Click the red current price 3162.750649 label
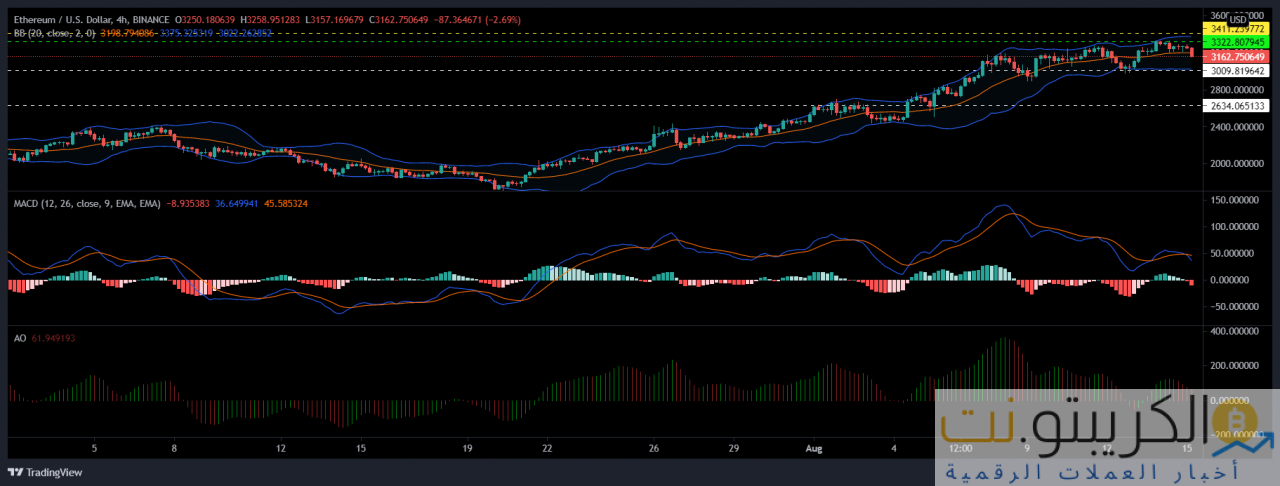The width and height of the screenshot is (1280, 486). [1238, 57]
